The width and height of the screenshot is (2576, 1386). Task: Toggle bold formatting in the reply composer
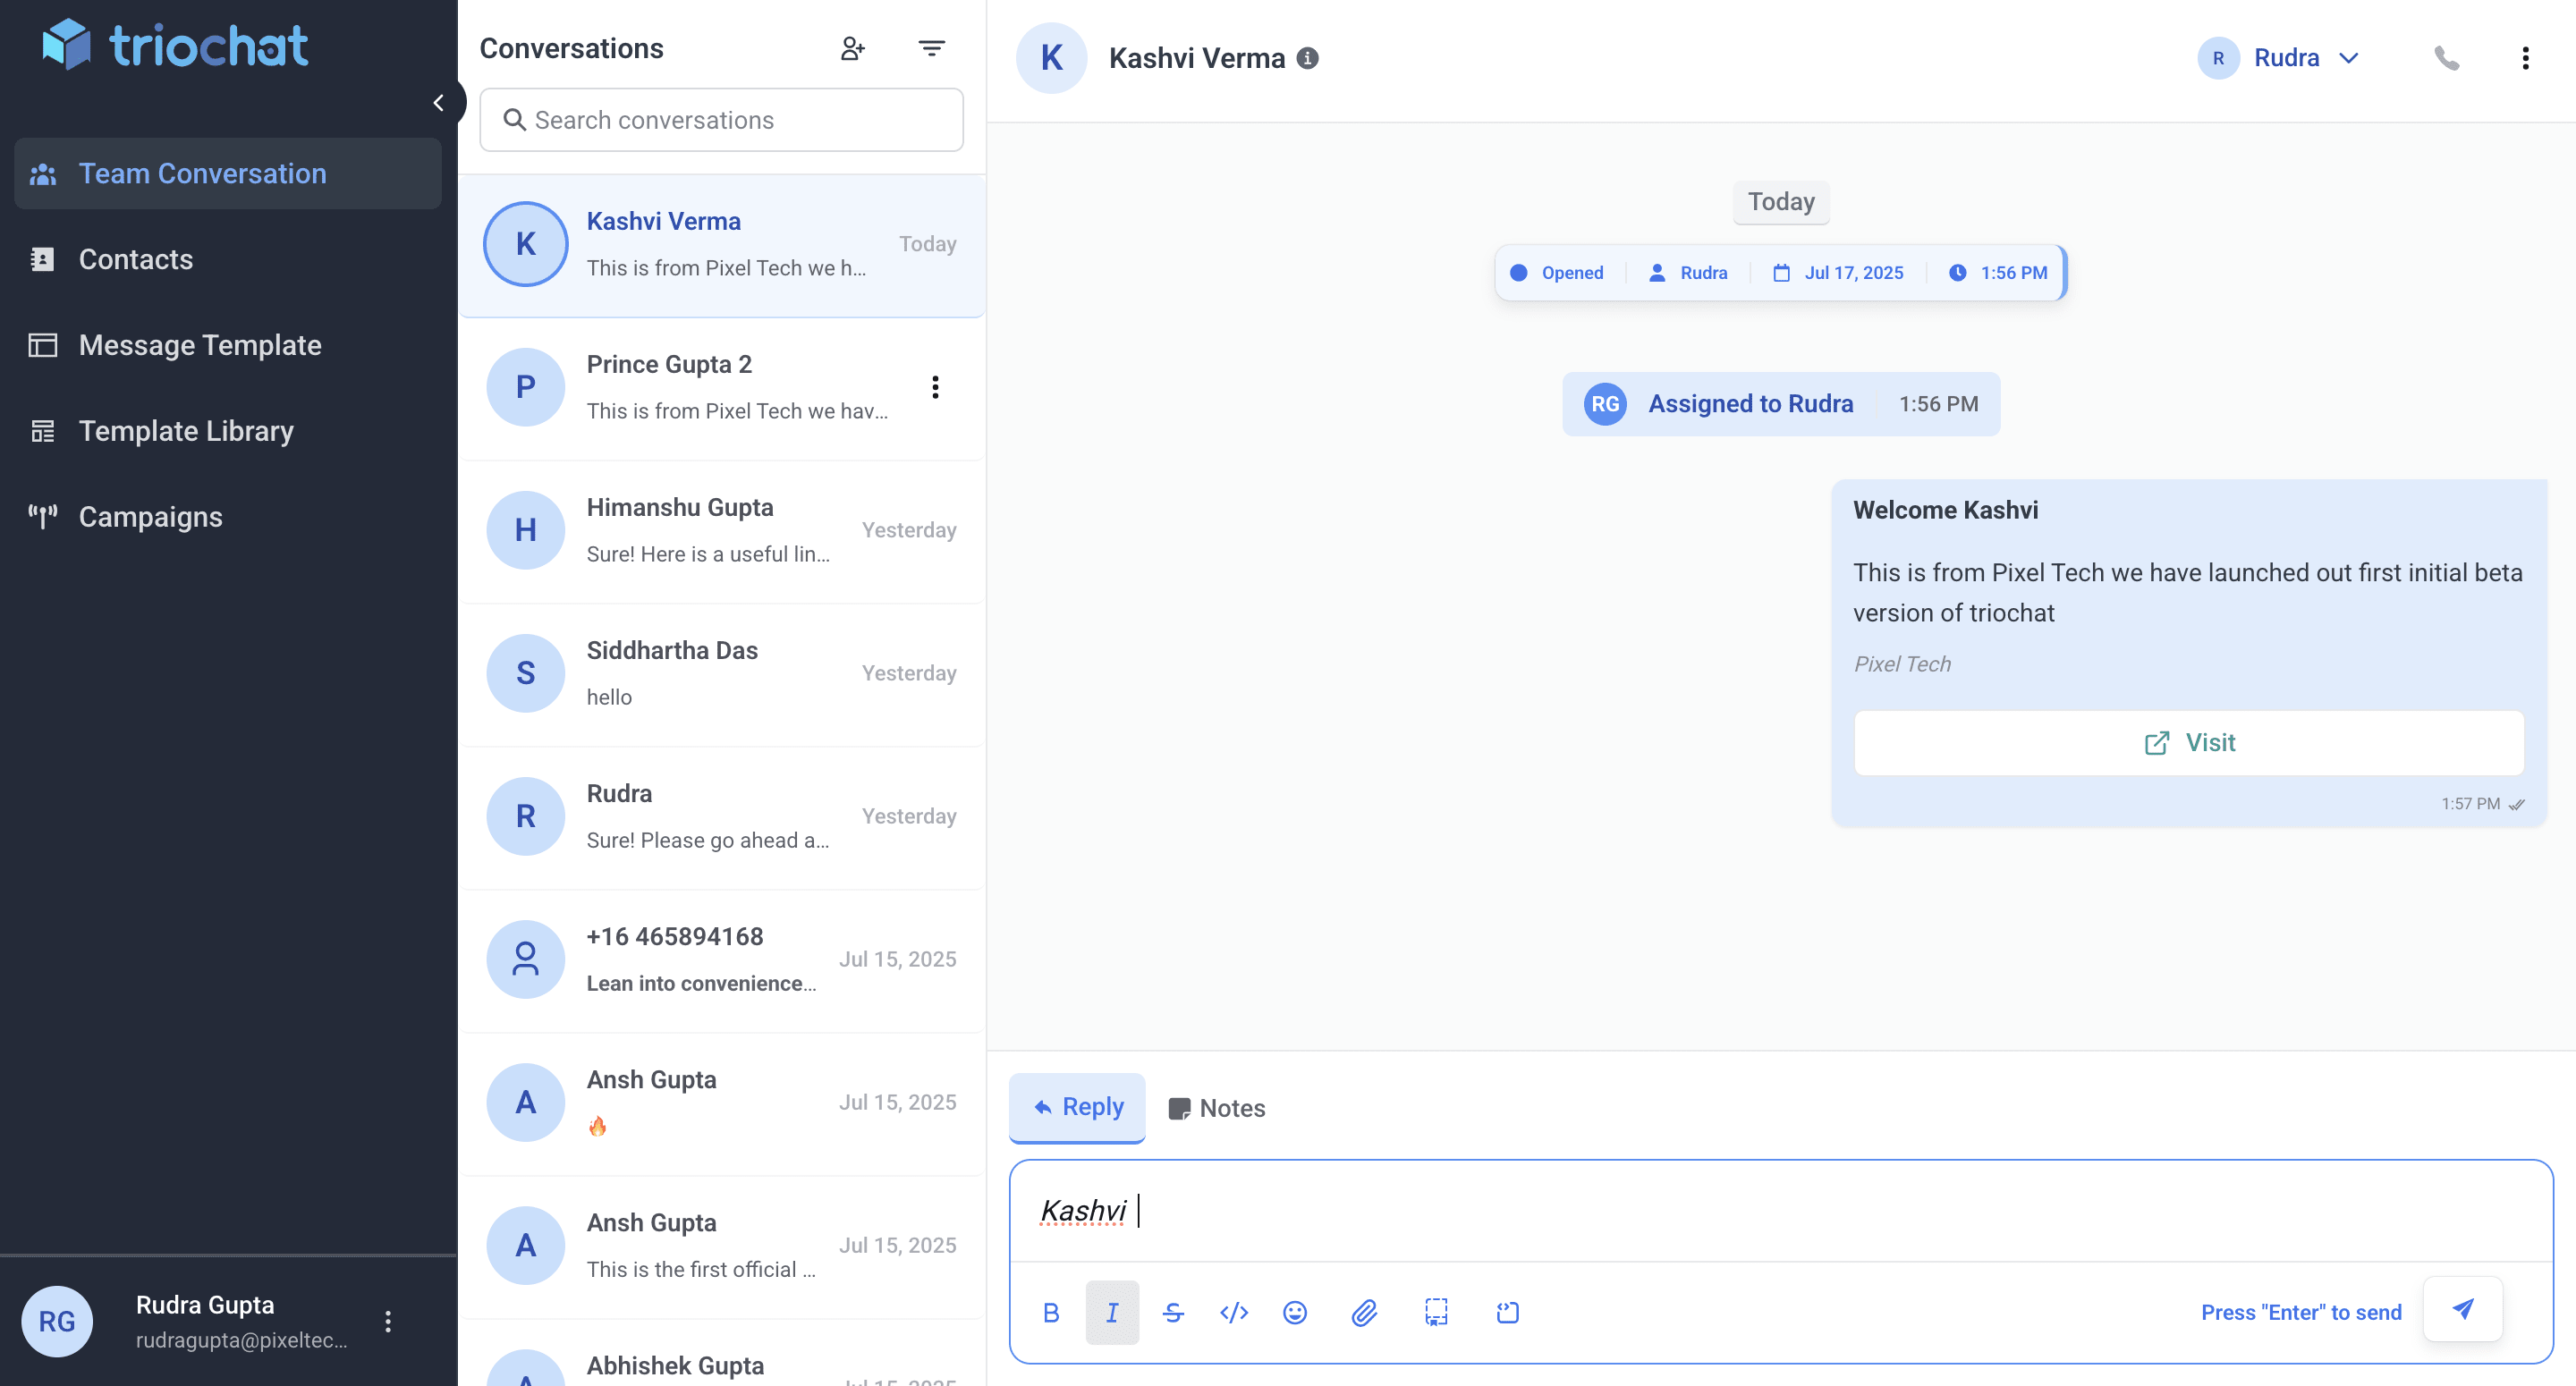(1051, 1312)
